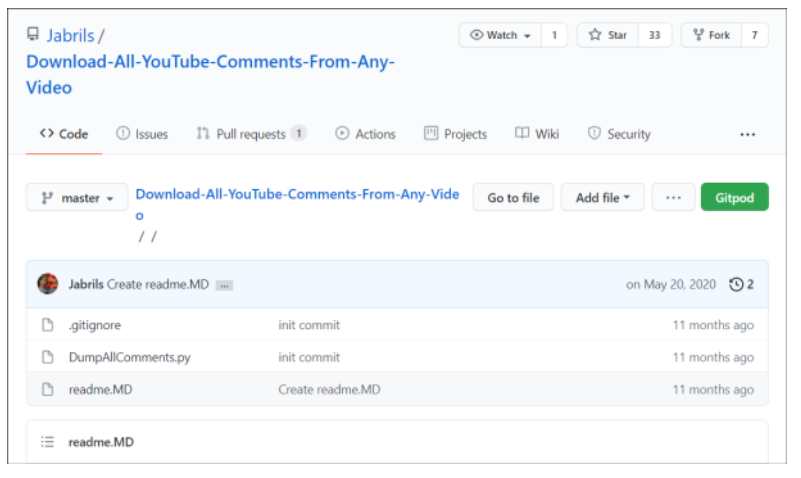Screen dimensions: 801x478
Task: Open the Projects tab
Action: 456,134
